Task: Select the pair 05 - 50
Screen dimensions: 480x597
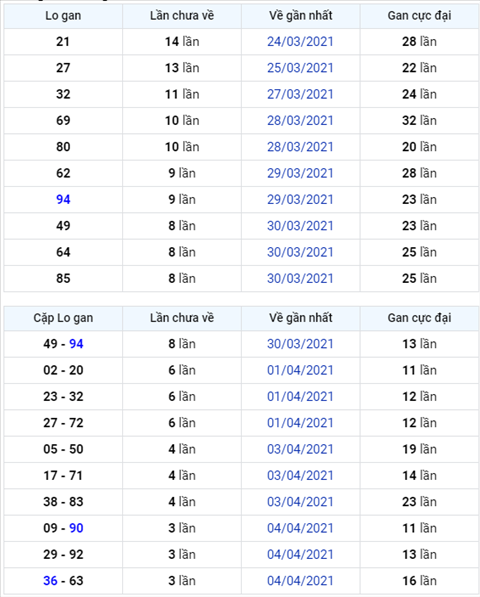Action: click(63, 449)
